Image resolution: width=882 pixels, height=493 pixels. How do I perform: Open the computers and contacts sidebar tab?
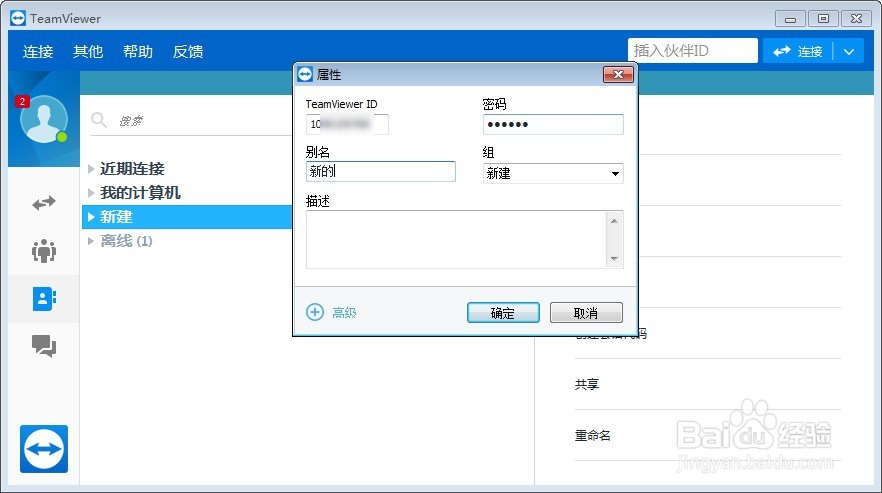(44, 299)
